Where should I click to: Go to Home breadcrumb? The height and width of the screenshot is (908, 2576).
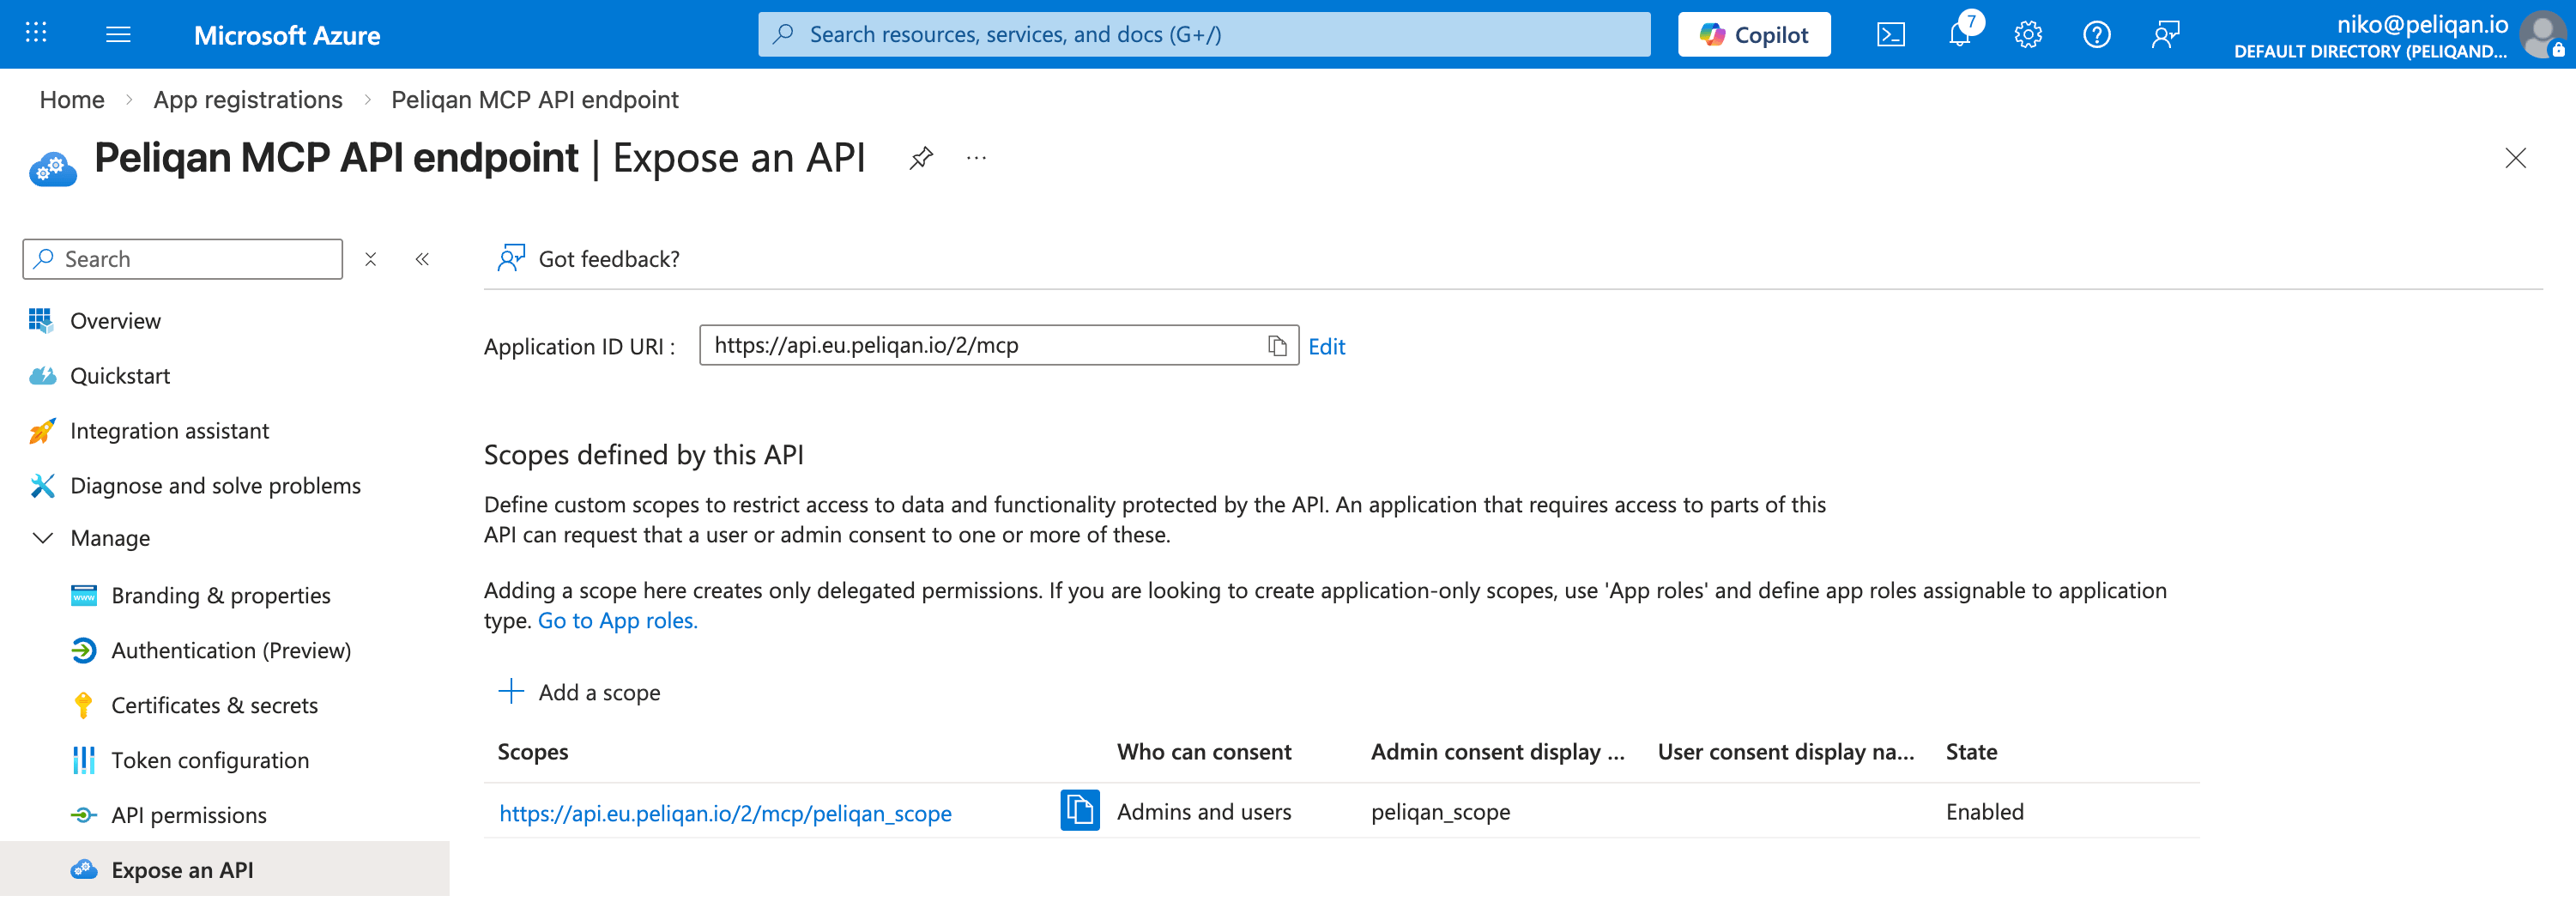point(72,100)
